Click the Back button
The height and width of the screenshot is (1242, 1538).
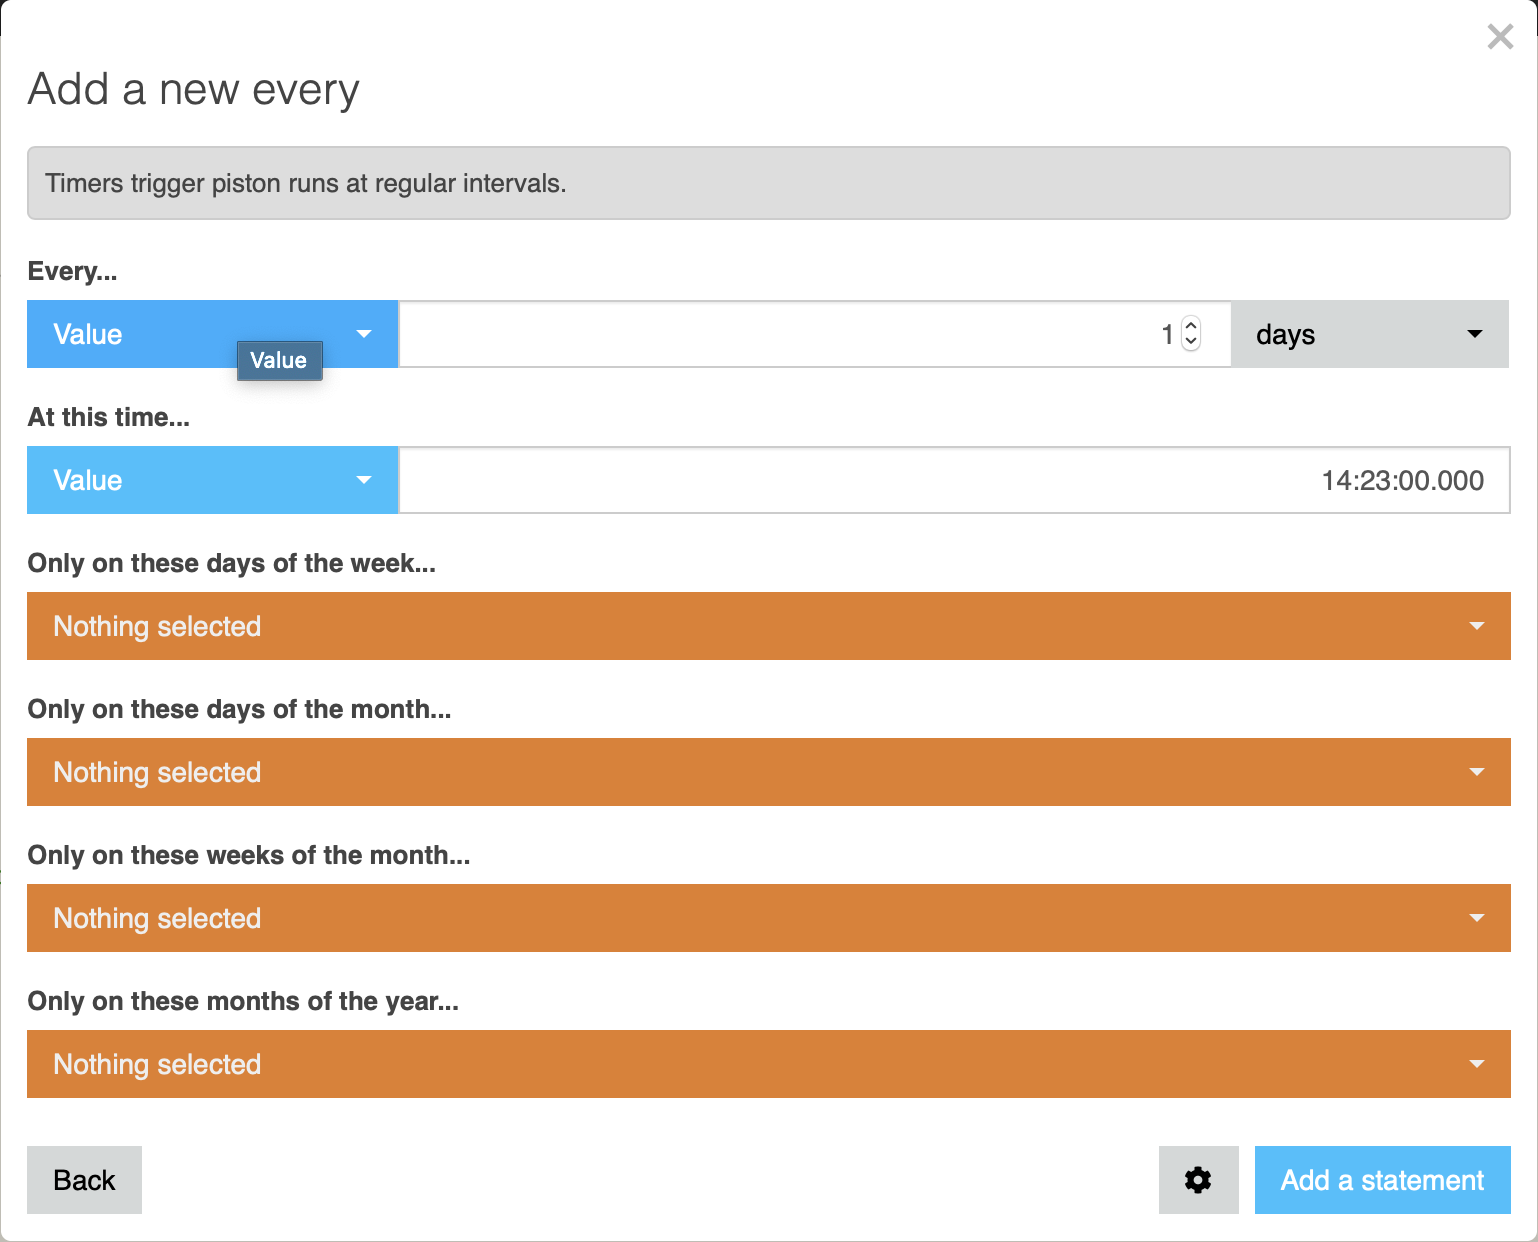click(84, 1180)
